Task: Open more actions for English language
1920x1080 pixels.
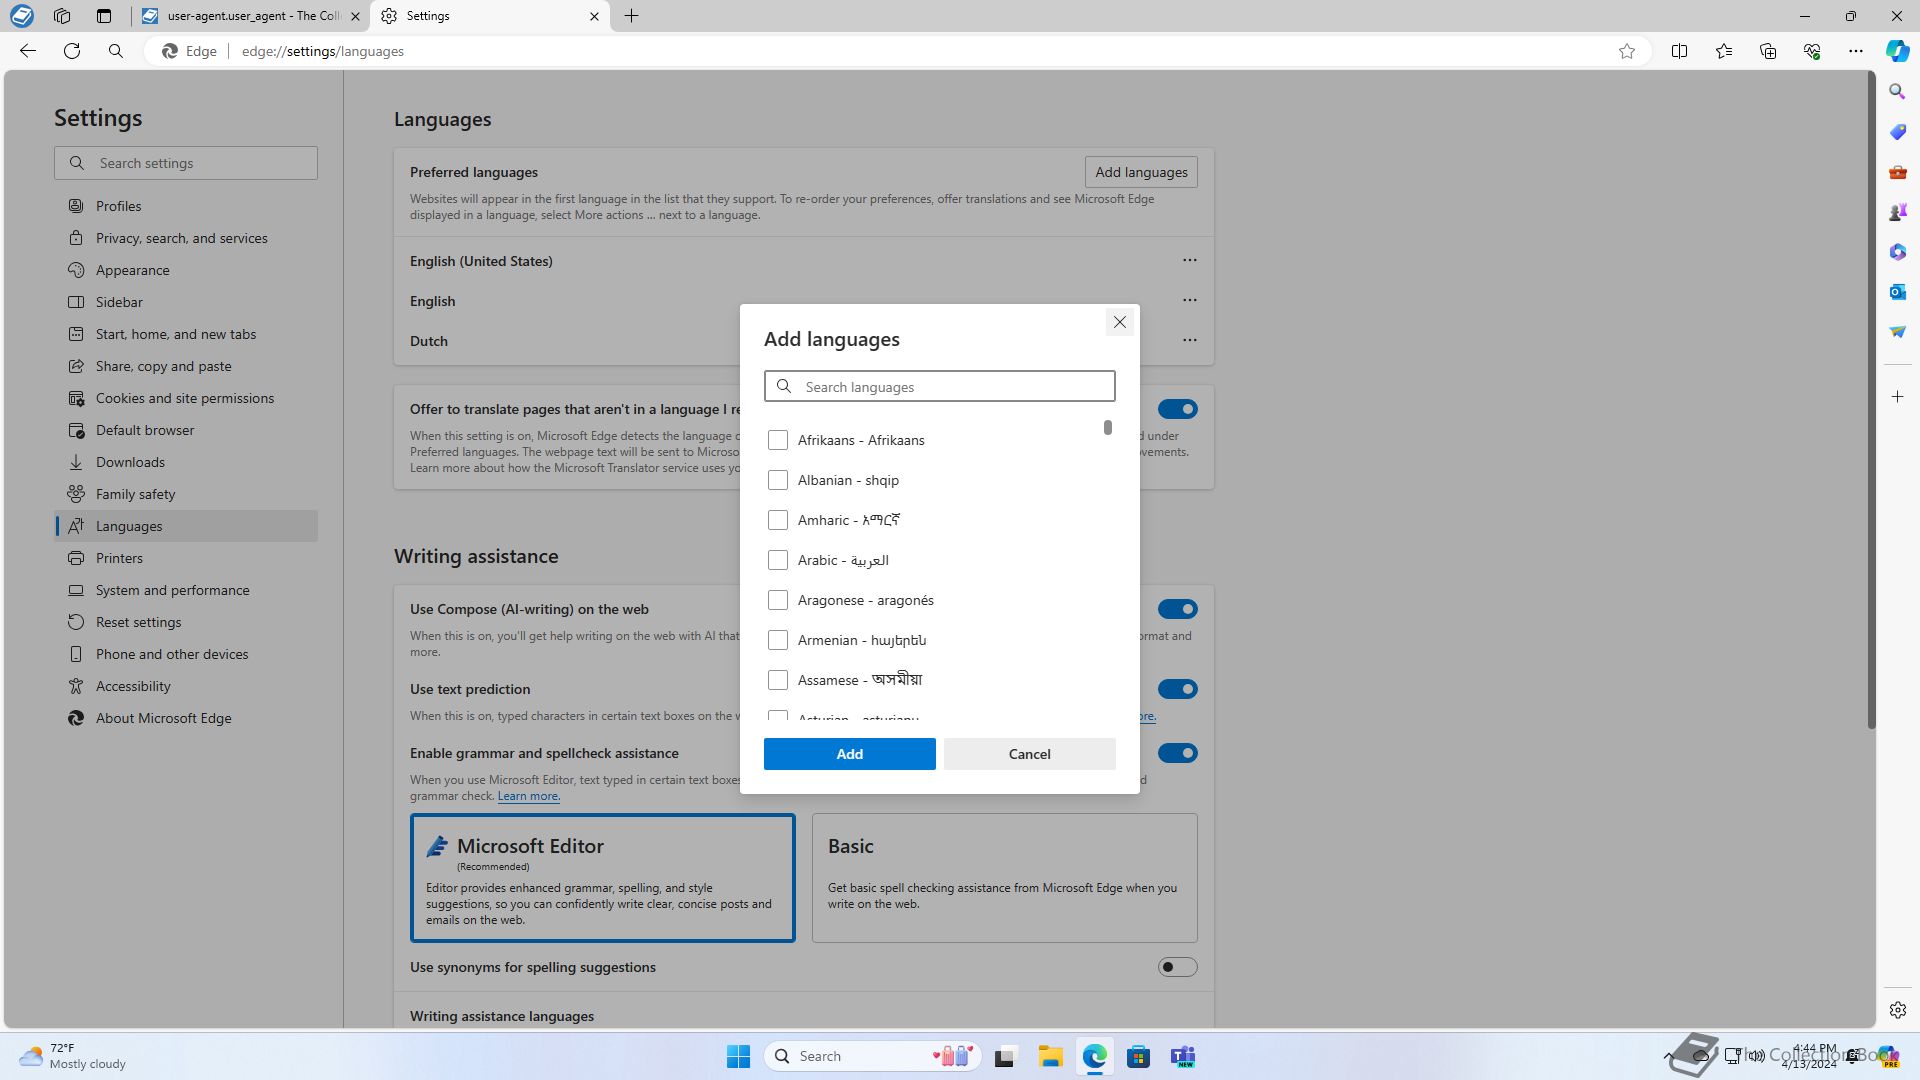Action: coord(1189,300)
